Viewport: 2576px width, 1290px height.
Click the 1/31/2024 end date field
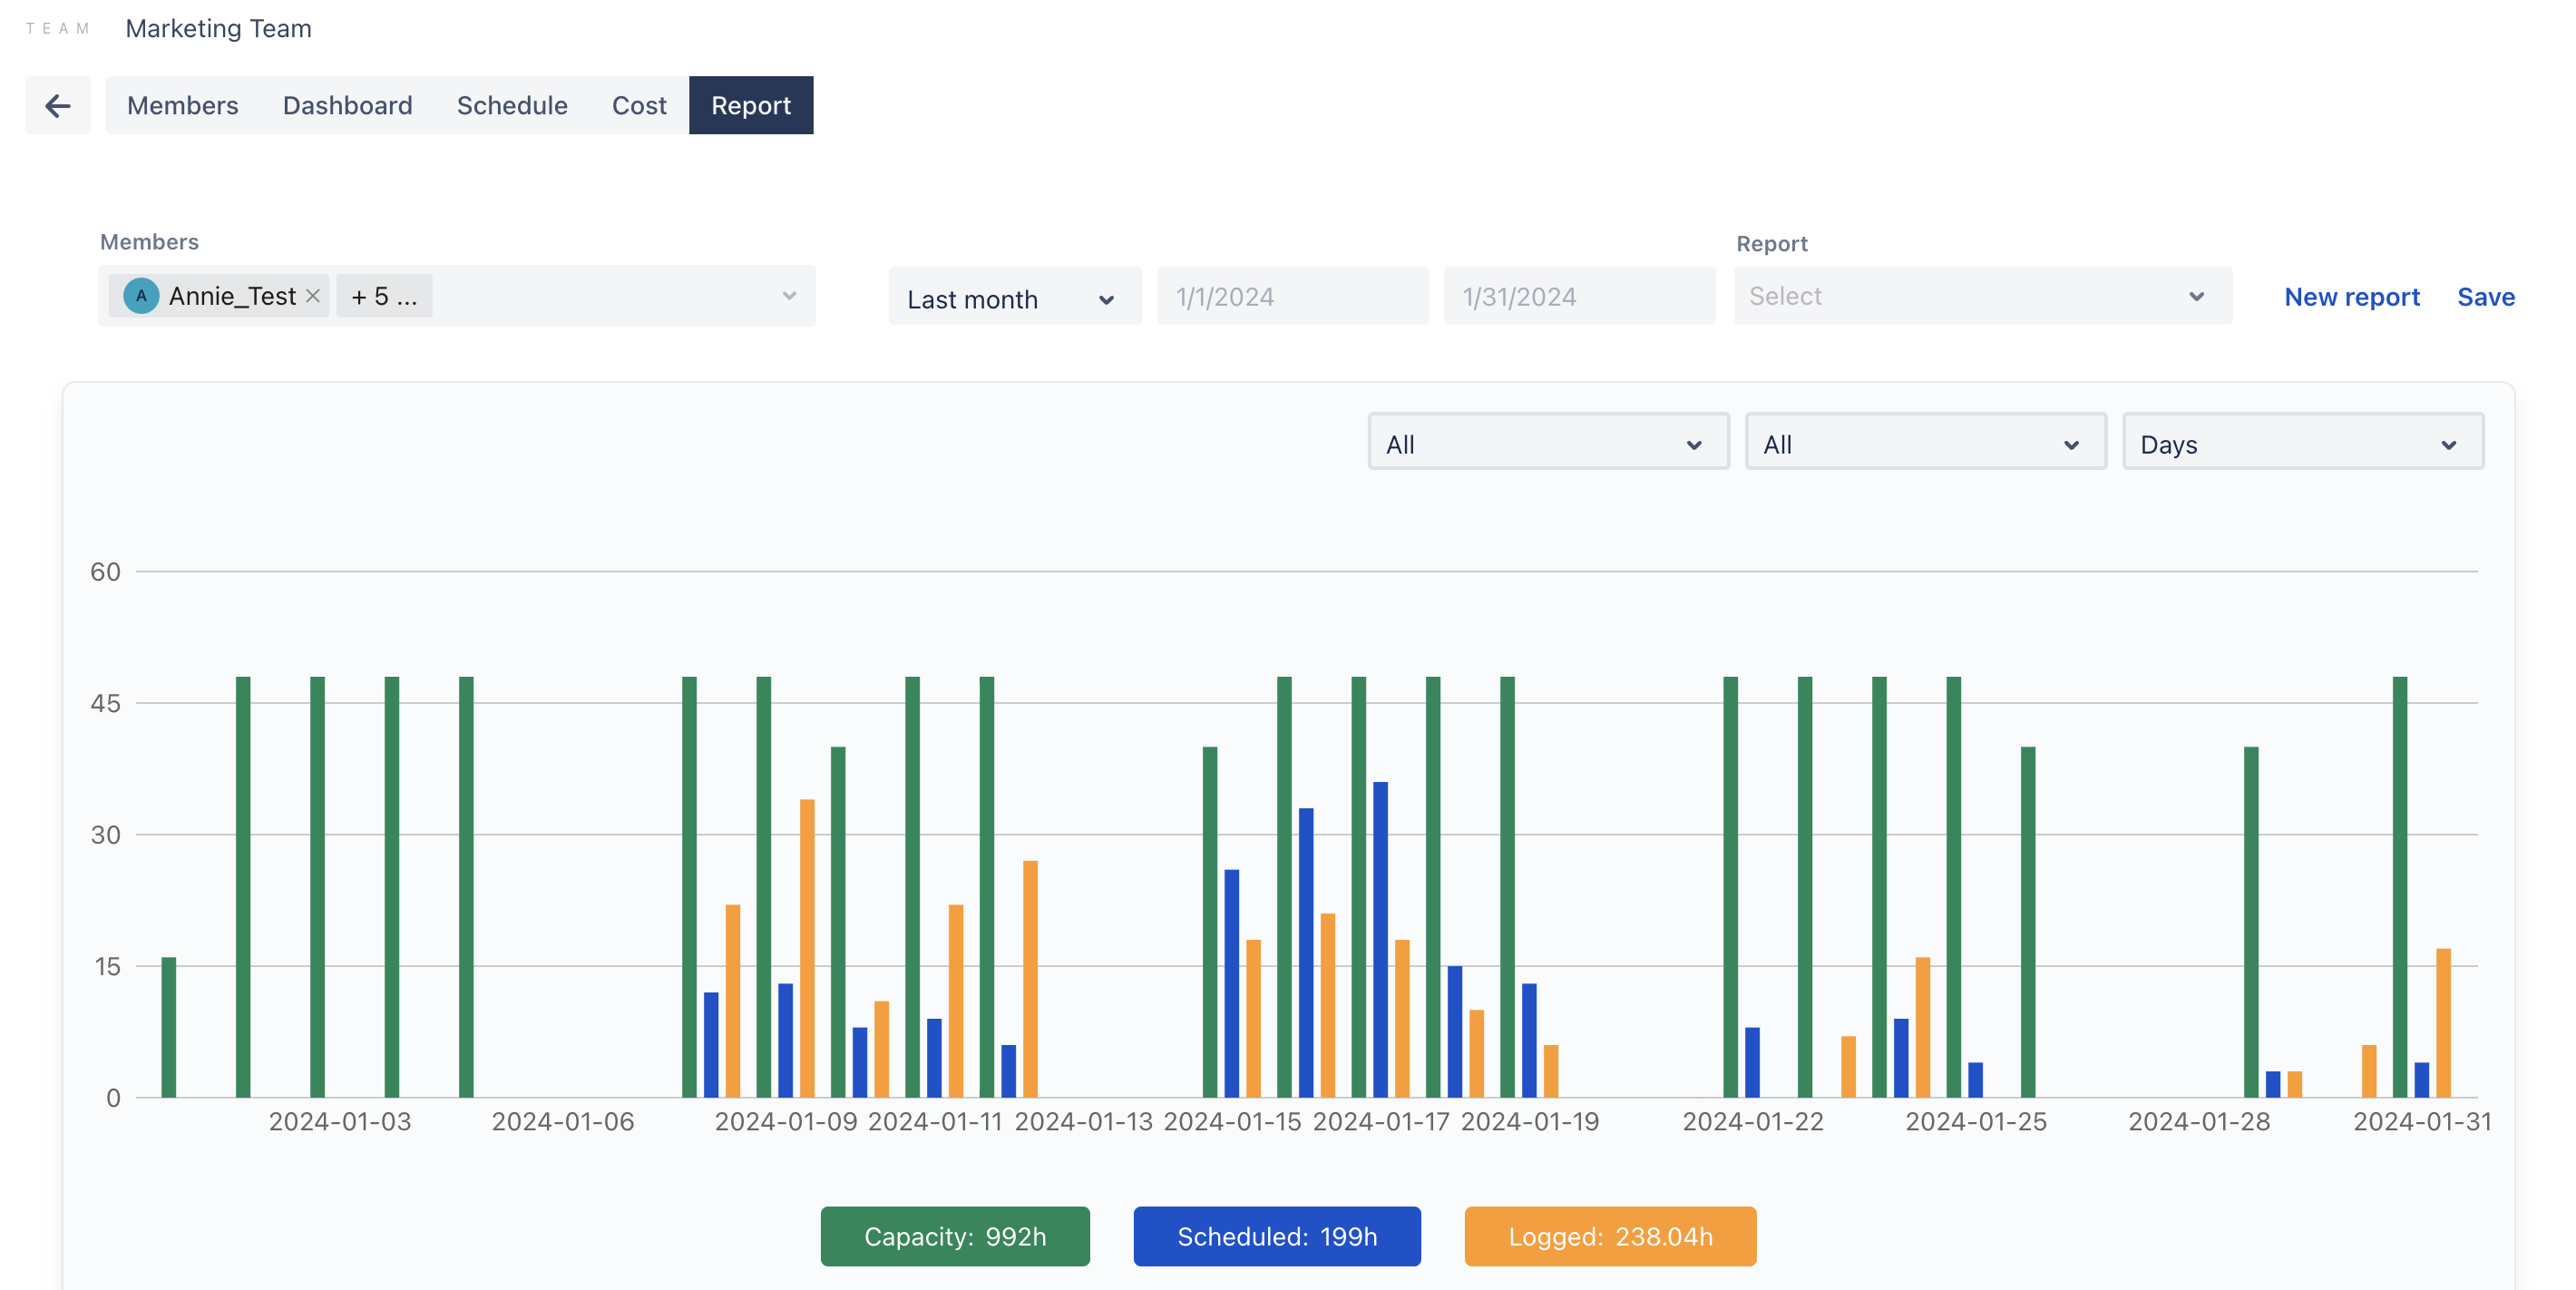tap(1579, 297)
